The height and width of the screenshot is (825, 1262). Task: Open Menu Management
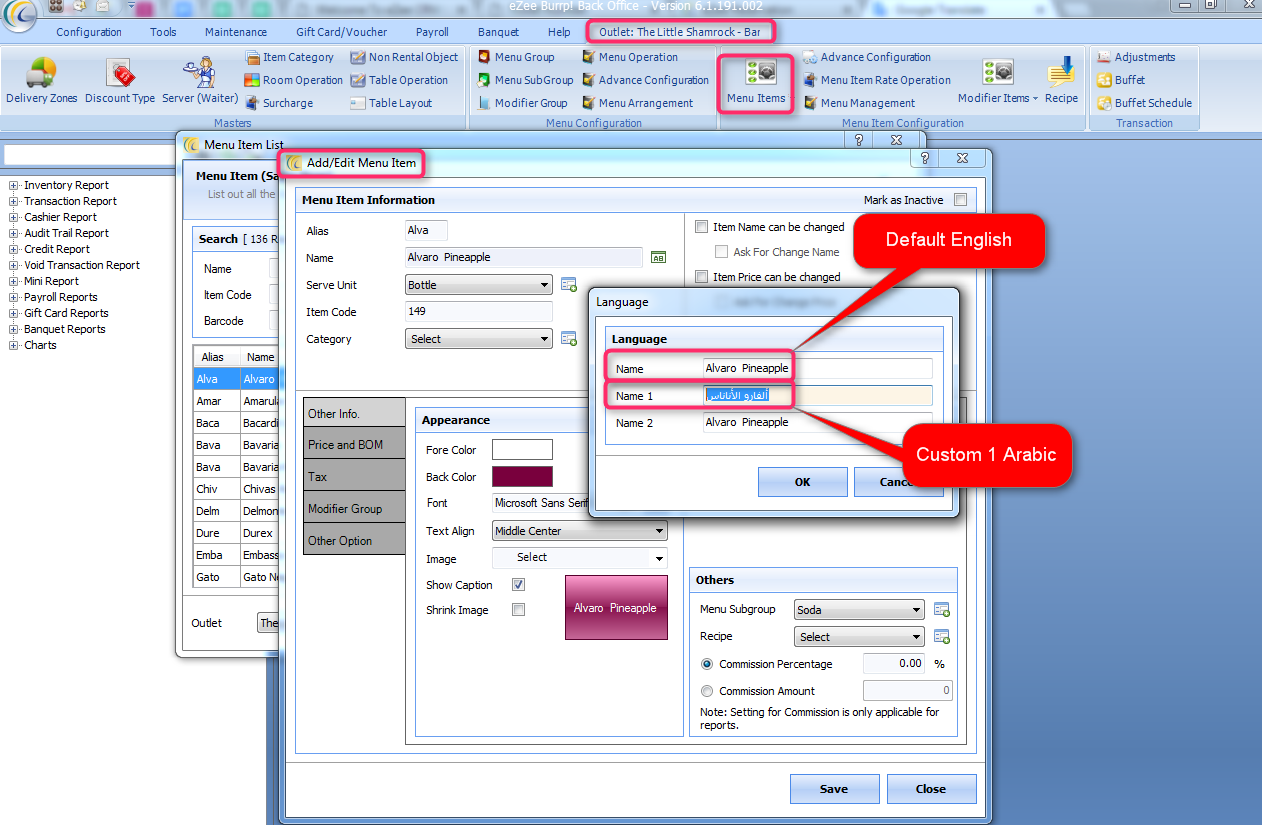[859, 103]
